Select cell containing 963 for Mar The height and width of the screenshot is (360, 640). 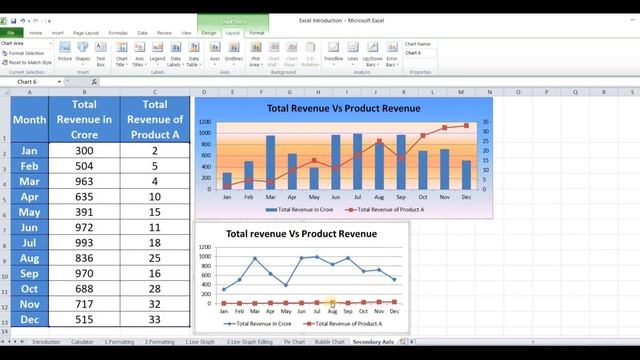pyautogui.click(x=84, y=181)
